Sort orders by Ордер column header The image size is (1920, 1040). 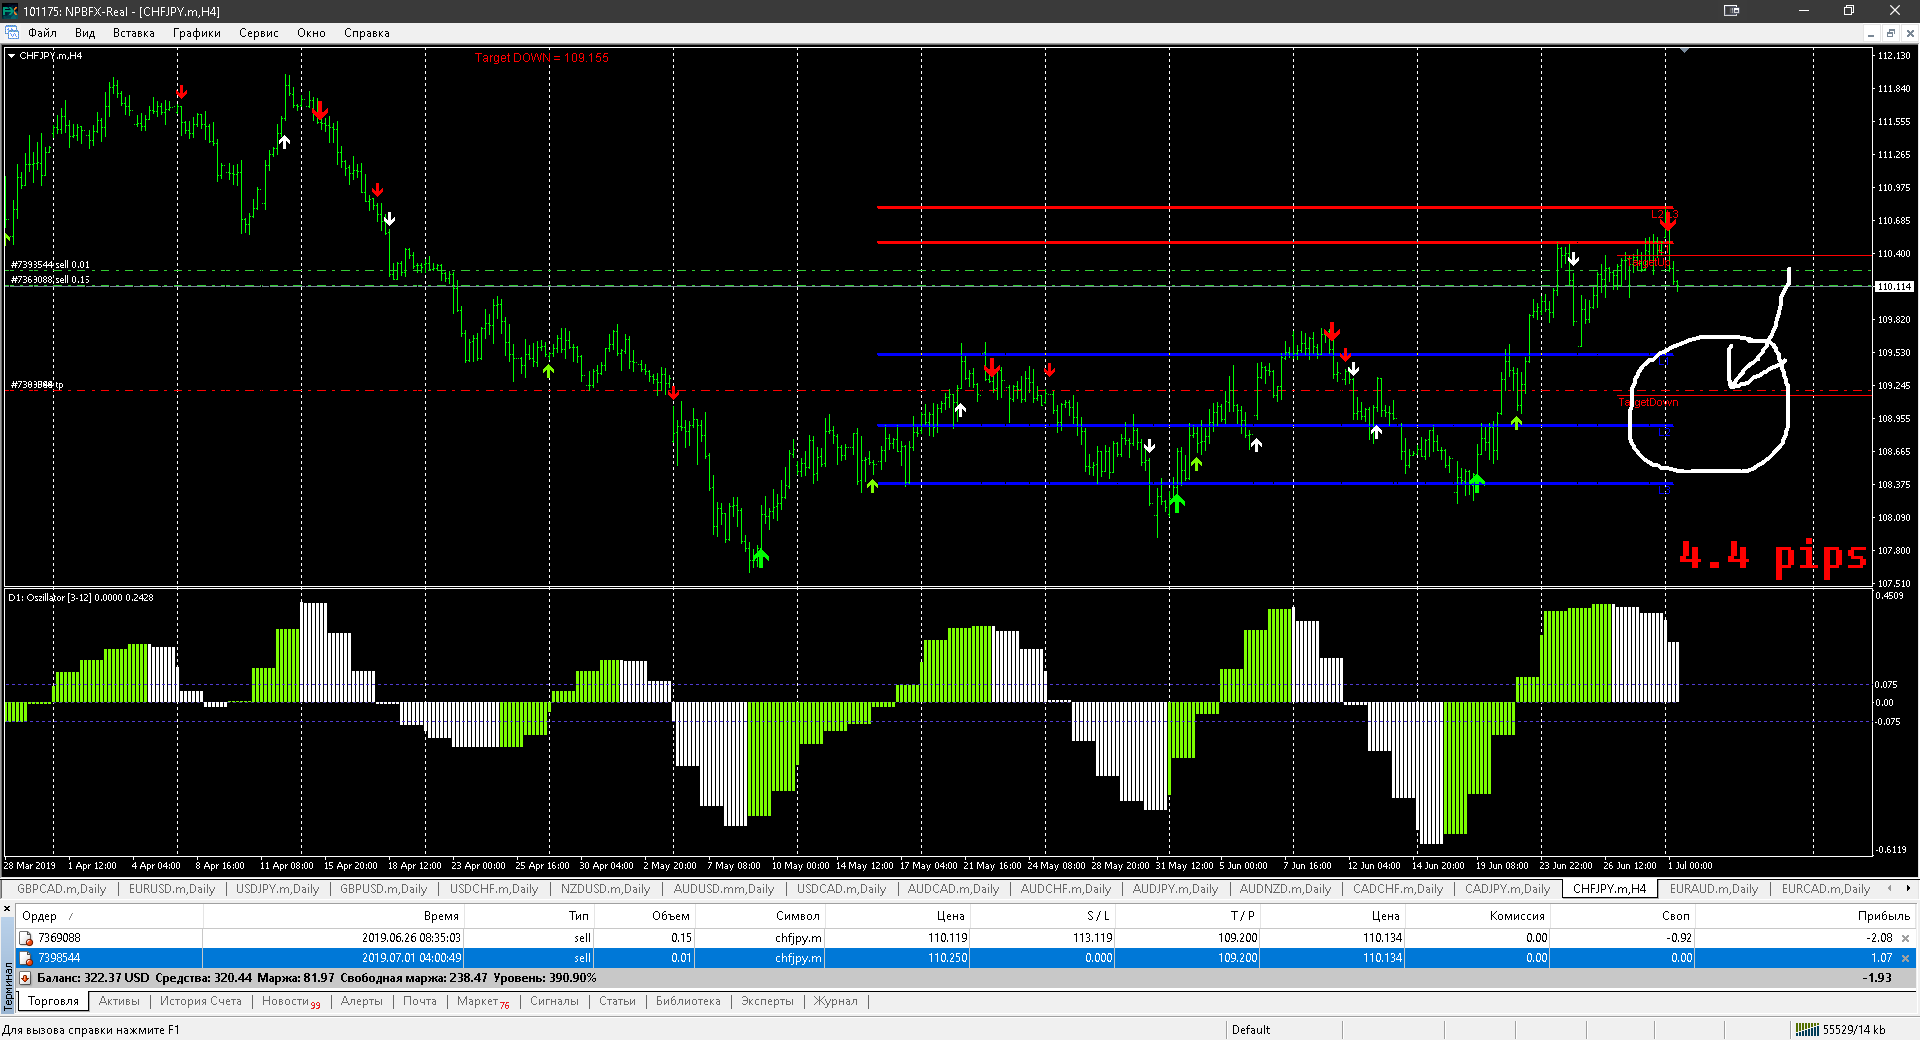tap(40, 916)
